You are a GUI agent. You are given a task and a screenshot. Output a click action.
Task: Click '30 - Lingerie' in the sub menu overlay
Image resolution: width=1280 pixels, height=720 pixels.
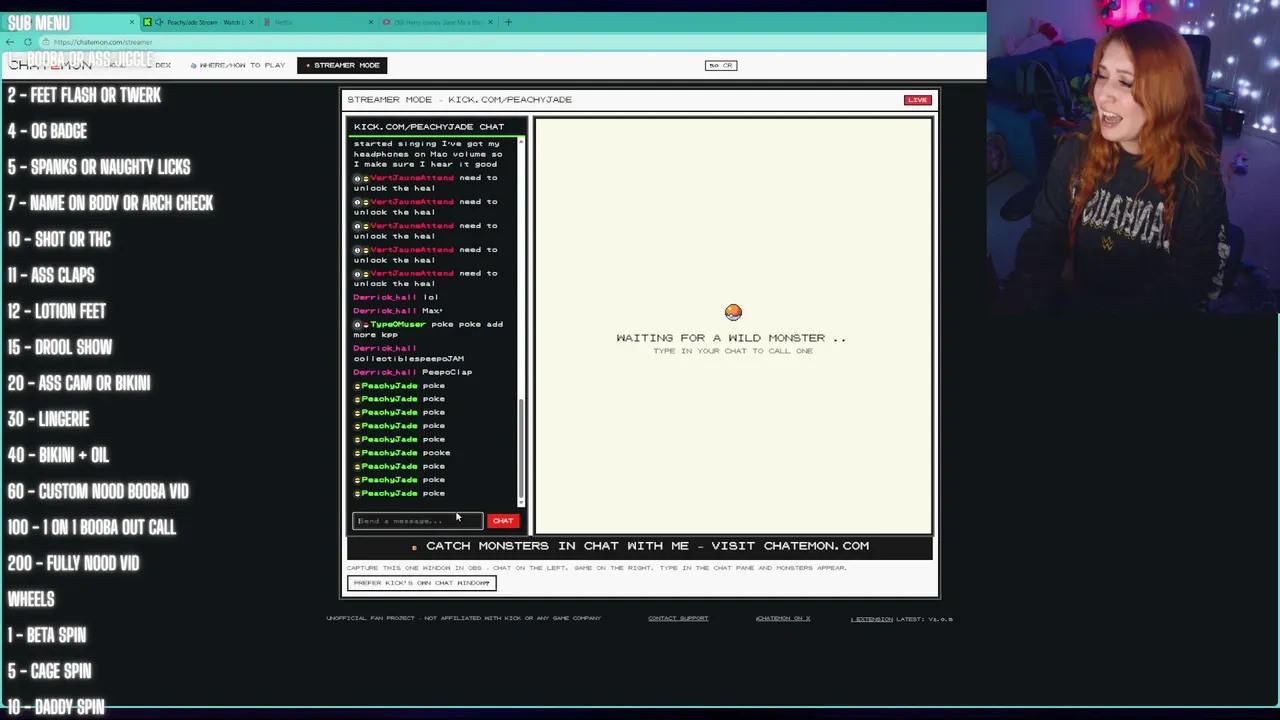click(49, 419)
